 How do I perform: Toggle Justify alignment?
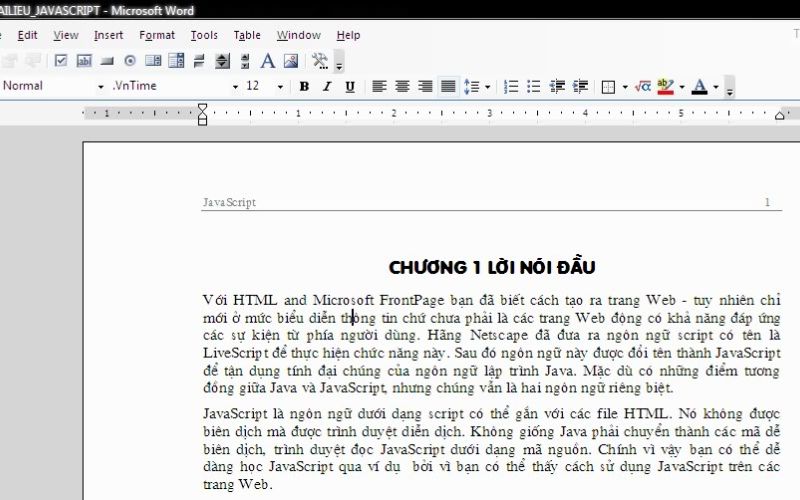click(x=448, y=86)
